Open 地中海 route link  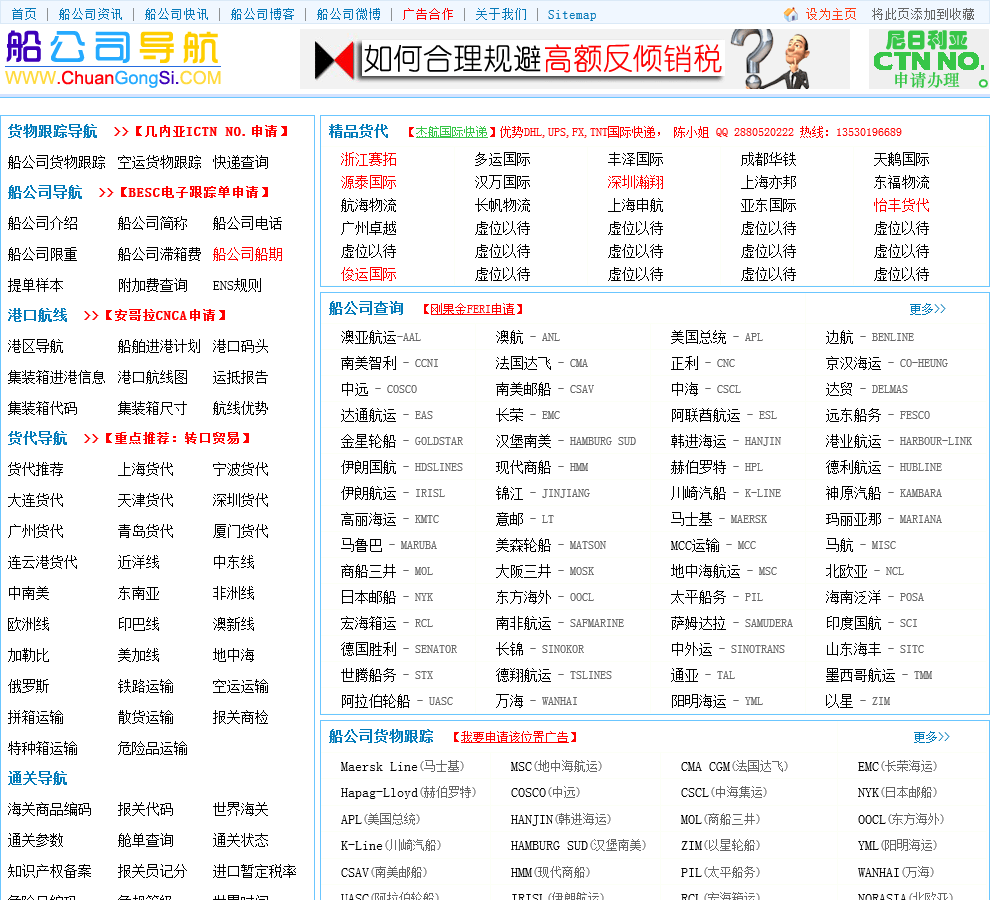click(x=233, y=655)
